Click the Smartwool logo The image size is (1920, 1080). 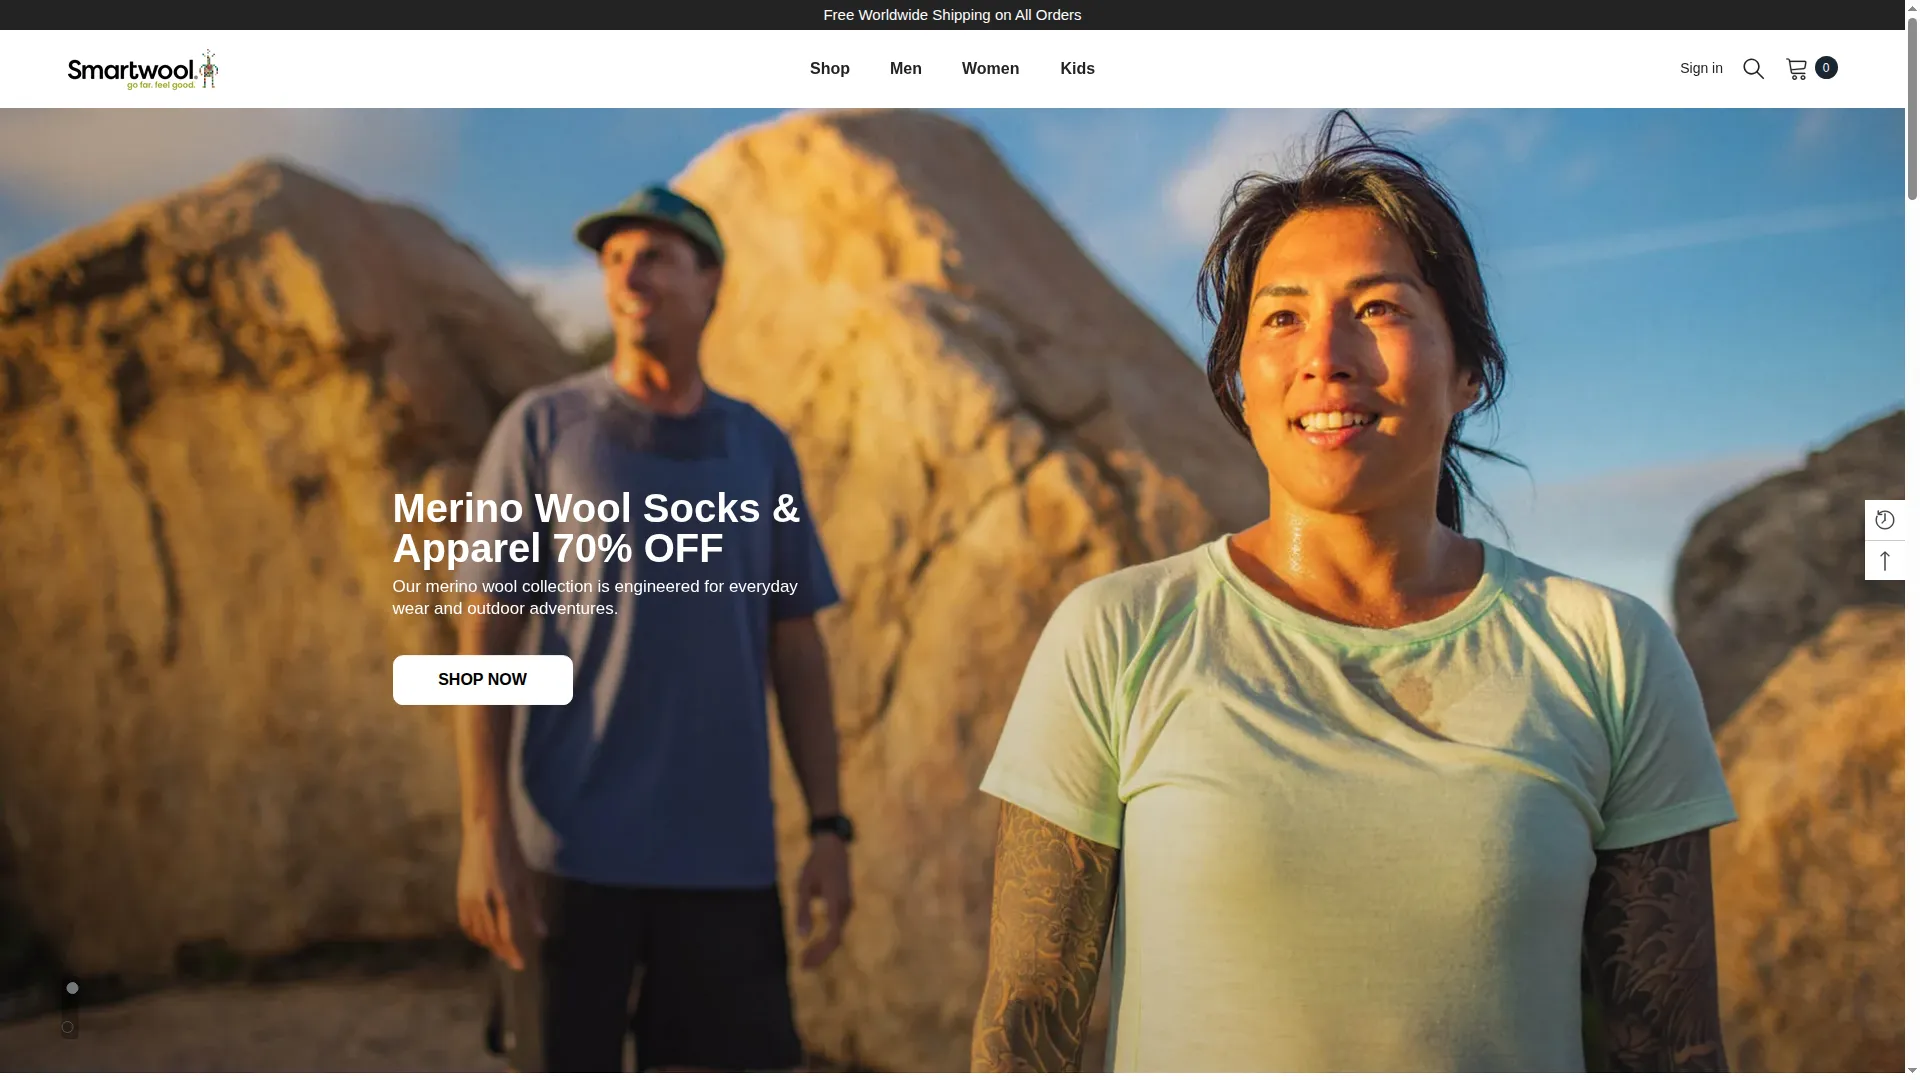coord(143,69)
